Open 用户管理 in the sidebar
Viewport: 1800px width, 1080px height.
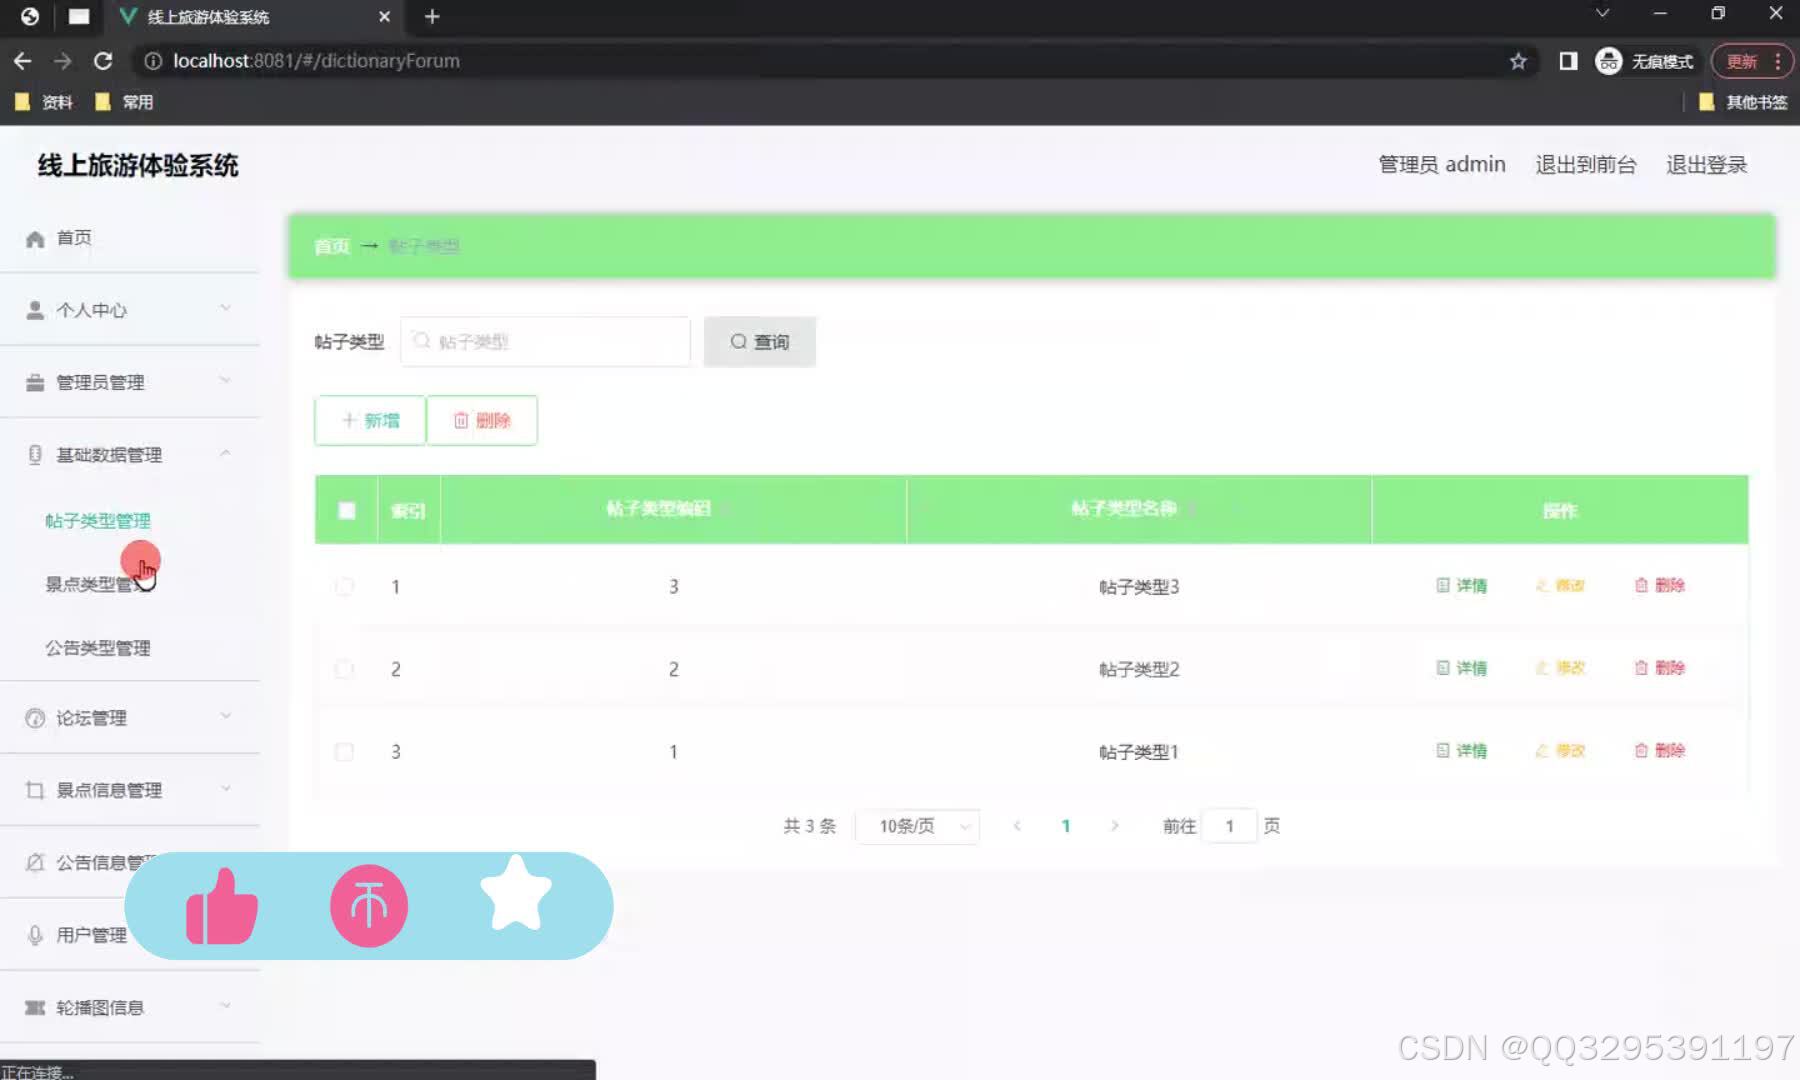(92, 935)
